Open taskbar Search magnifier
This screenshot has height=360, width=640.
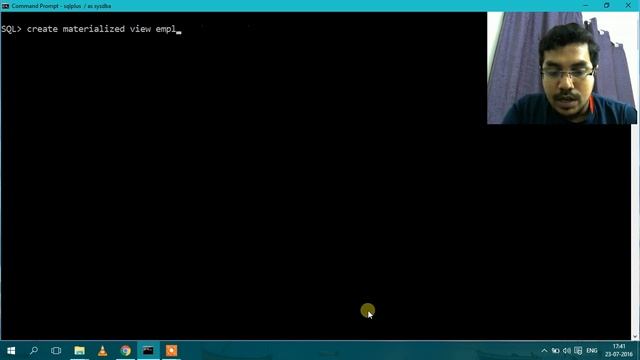[34, 351]
